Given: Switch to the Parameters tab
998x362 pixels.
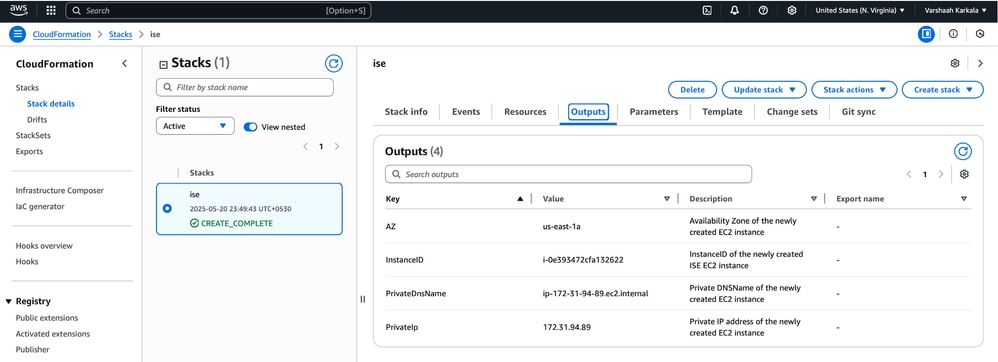Looking at the screenshot, I should pyautogui.click(x=654, y=112).
